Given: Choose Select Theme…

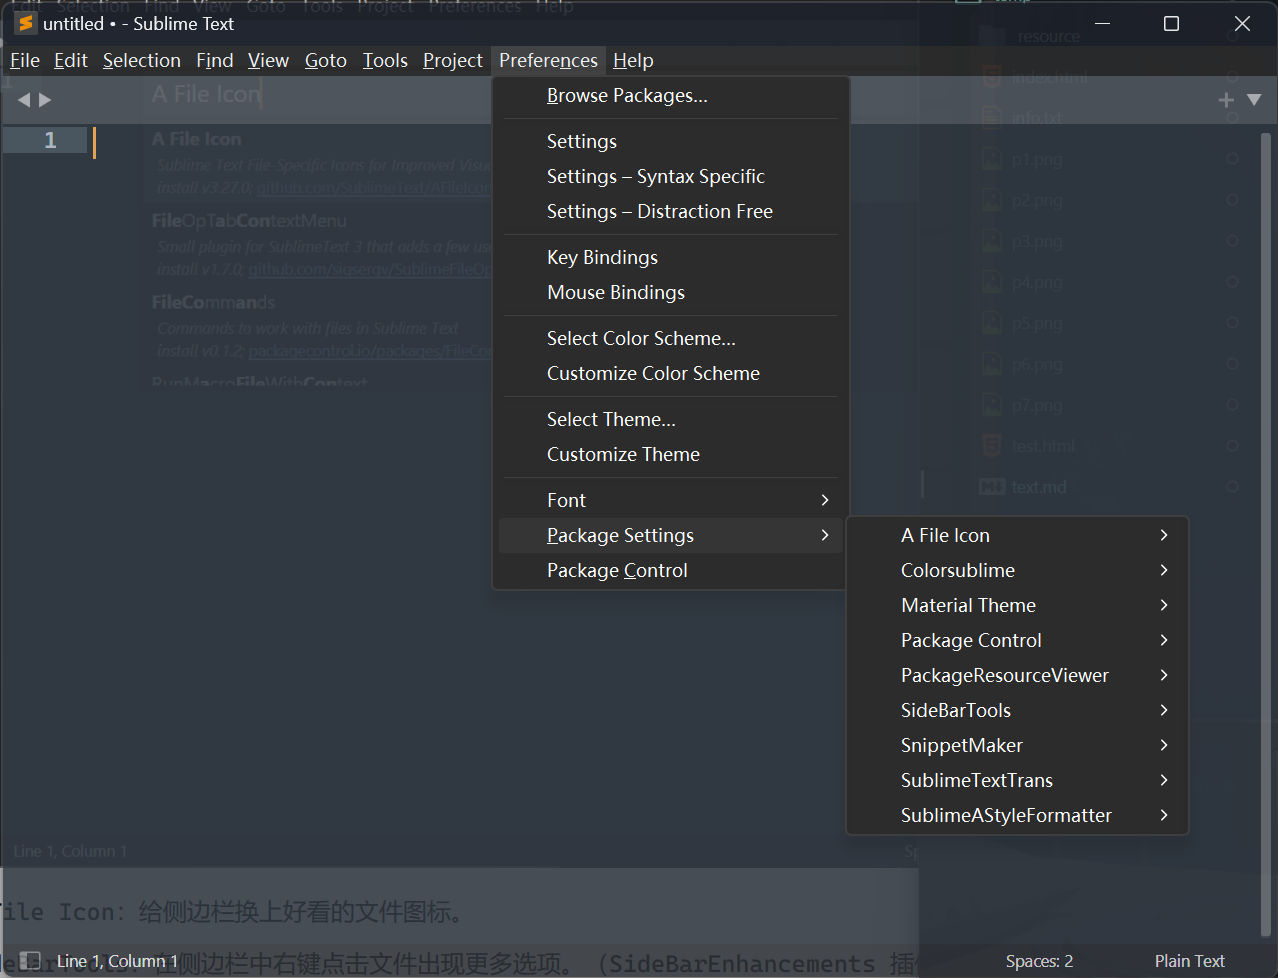Looking at the screenshot, I should tap(671, 420).
